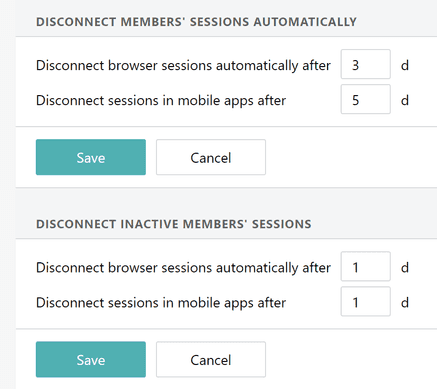
Task: Click the mobile apps days field showing 5
Action: (365, 99)
